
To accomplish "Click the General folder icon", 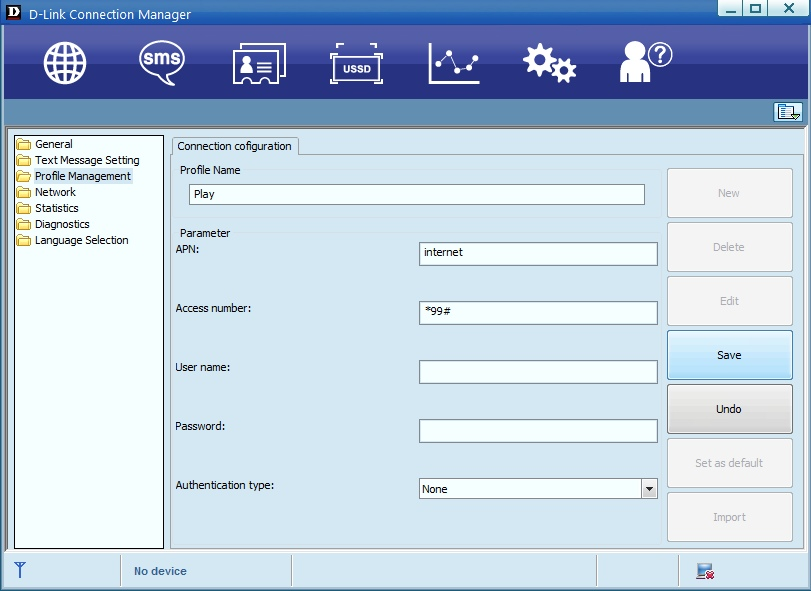I will click(x=24, y=144).
